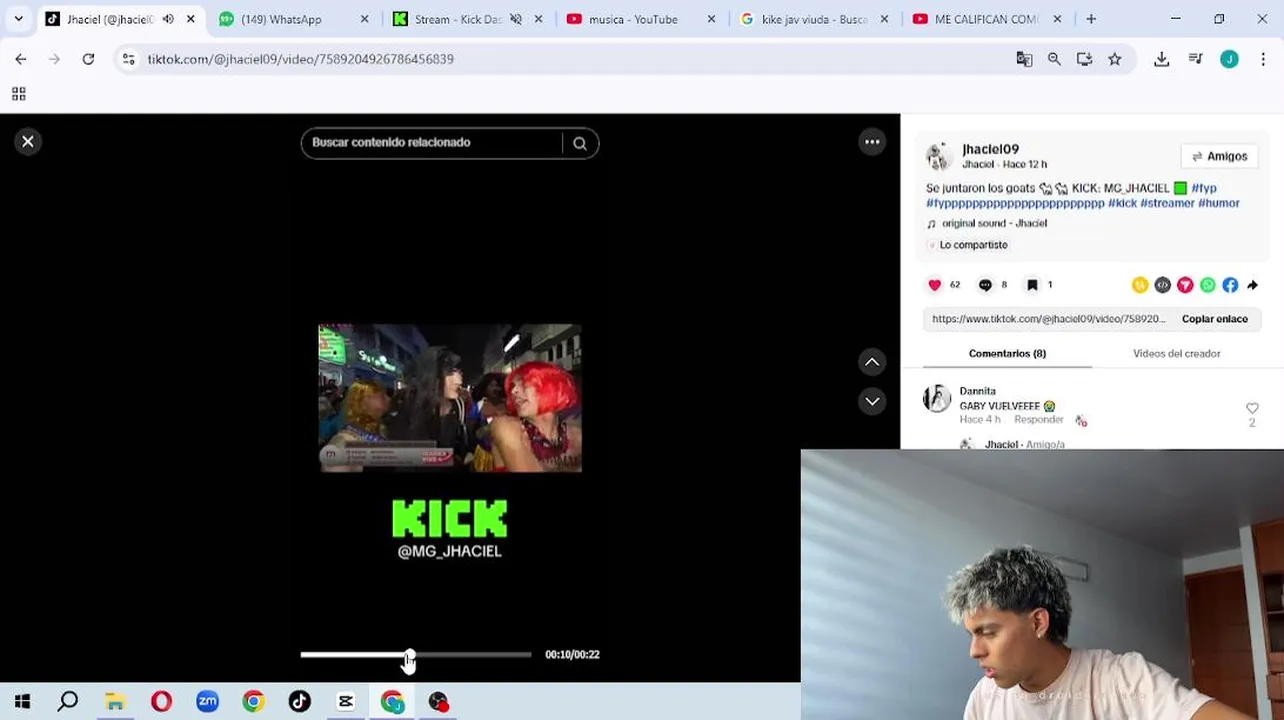Switch to the WhatsApp browser tab
1284x720 pixels.
292,19
